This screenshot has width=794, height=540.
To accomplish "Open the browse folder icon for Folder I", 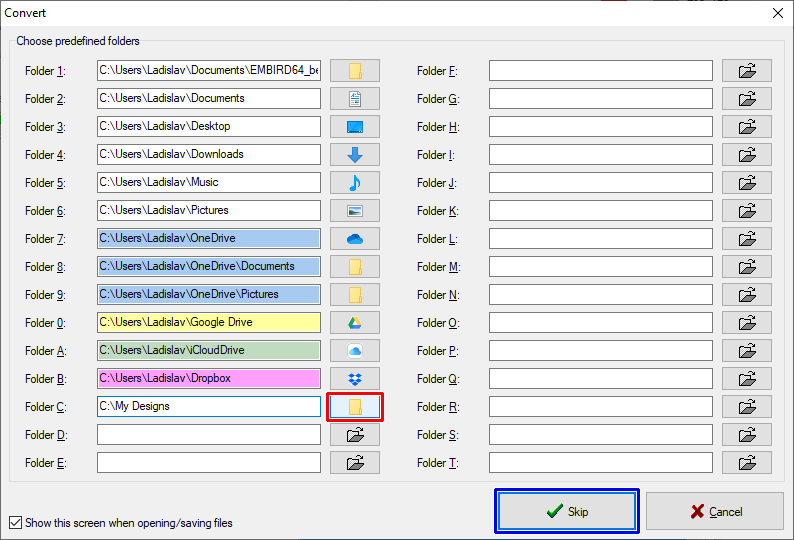I will (x=747, y=155).
